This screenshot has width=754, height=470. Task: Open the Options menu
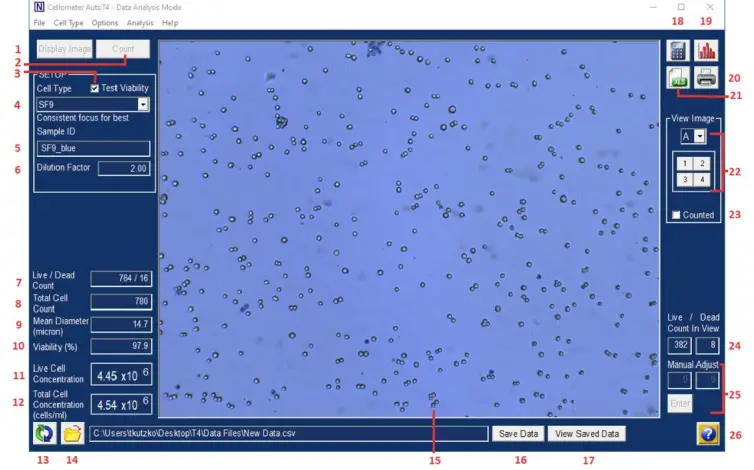tap(105, 23)
